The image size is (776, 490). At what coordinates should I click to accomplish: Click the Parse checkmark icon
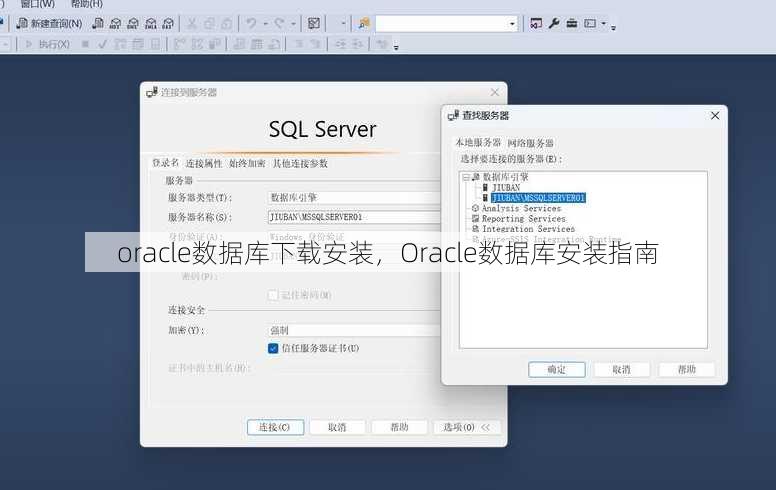102,44
